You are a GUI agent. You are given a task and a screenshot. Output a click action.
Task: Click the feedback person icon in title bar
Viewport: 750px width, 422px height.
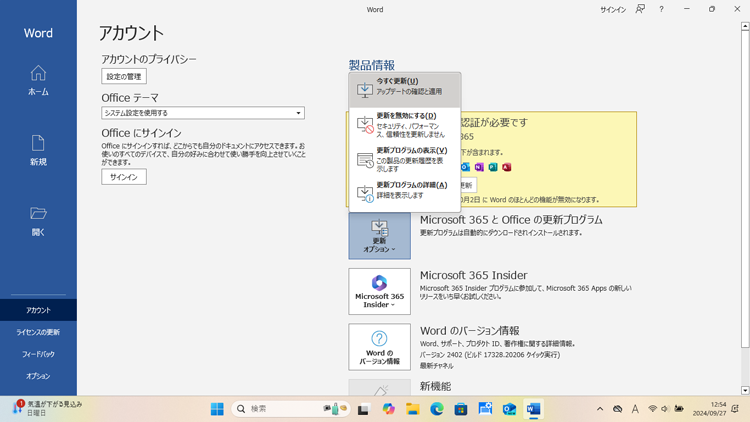click(x=640, y=10)
